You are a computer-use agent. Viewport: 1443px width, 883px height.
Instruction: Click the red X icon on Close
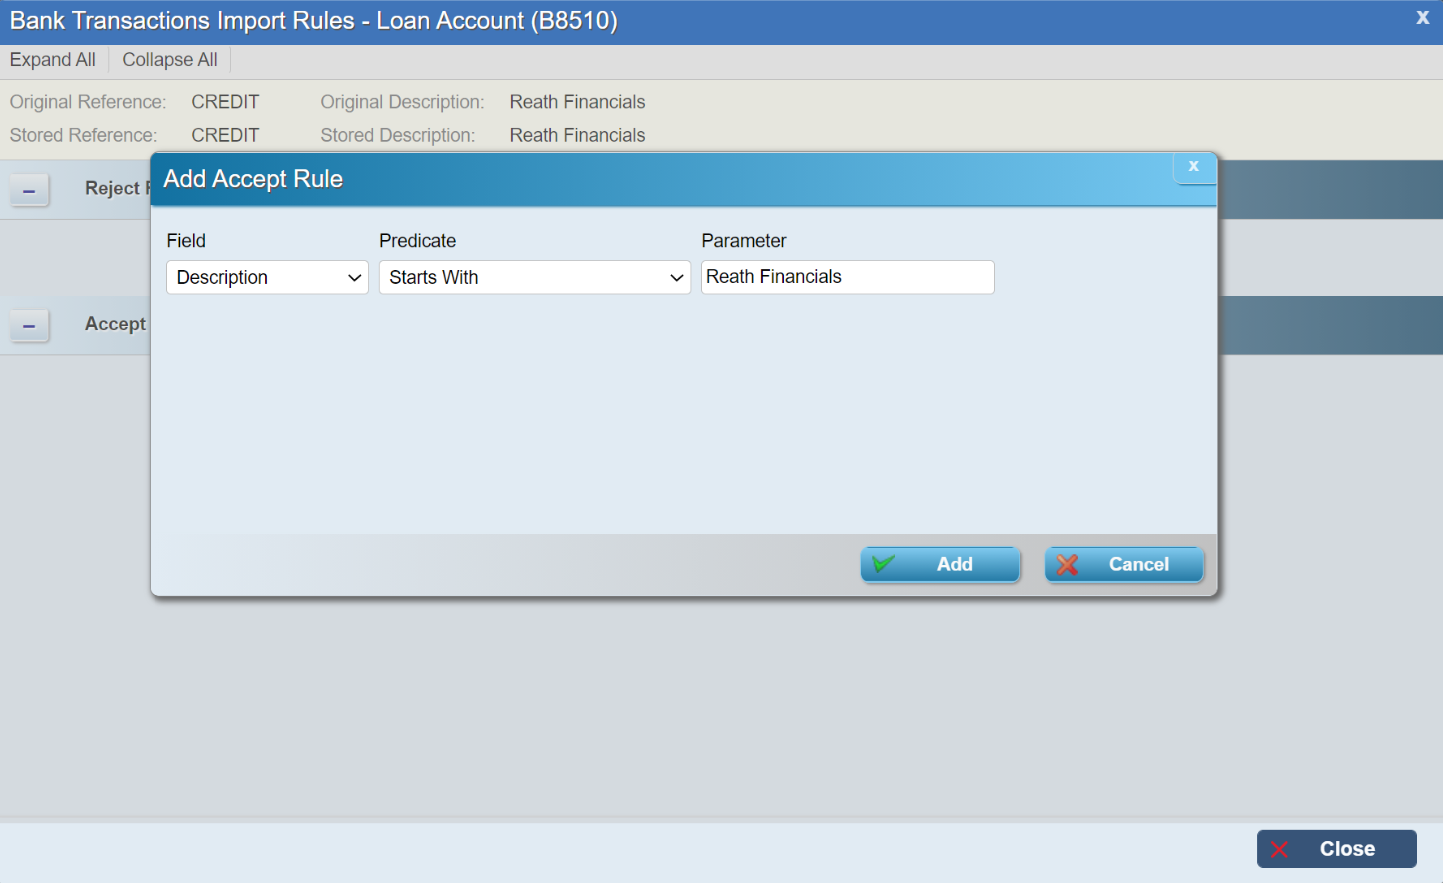(x=1279, y=850)
